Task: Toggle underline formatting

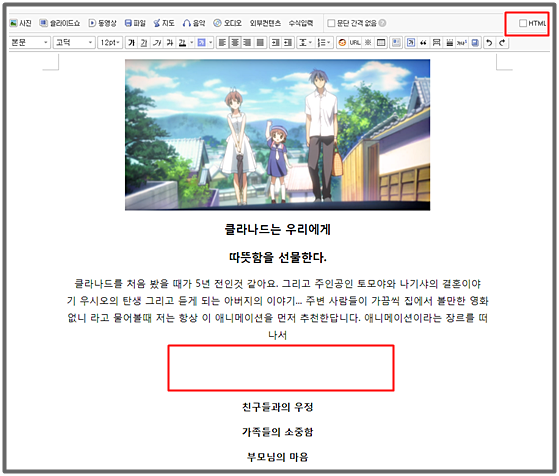Action: click(x=144, y=43)
